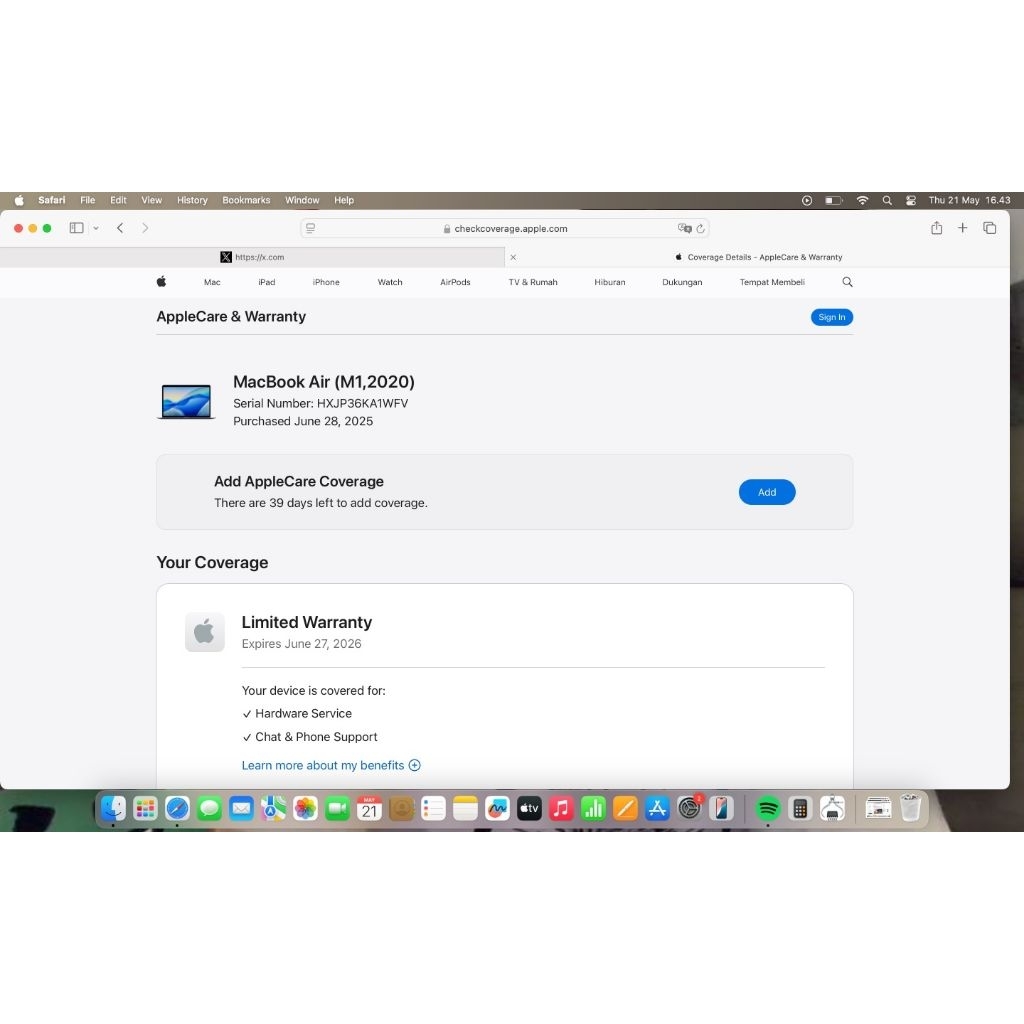Open the View menu
Screen dimensions: 1024x1024
tap(152, 200)
